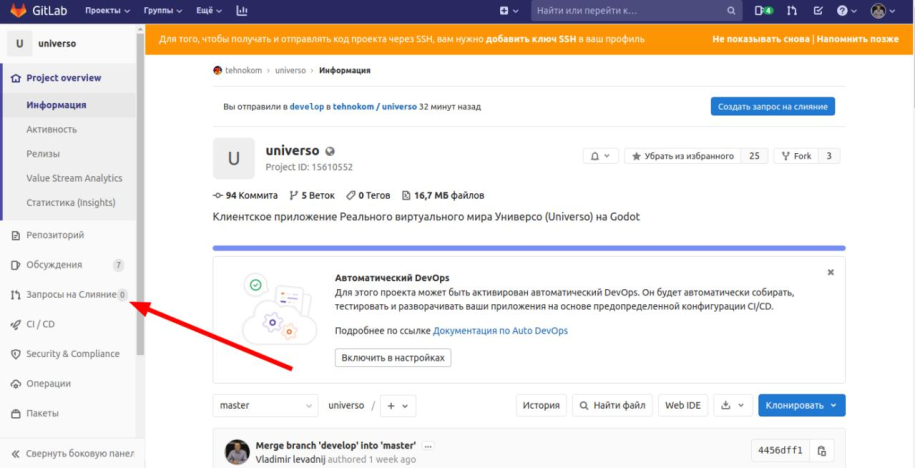Open the forks count 3
This screenshot has height=468, width=915.
829,156
